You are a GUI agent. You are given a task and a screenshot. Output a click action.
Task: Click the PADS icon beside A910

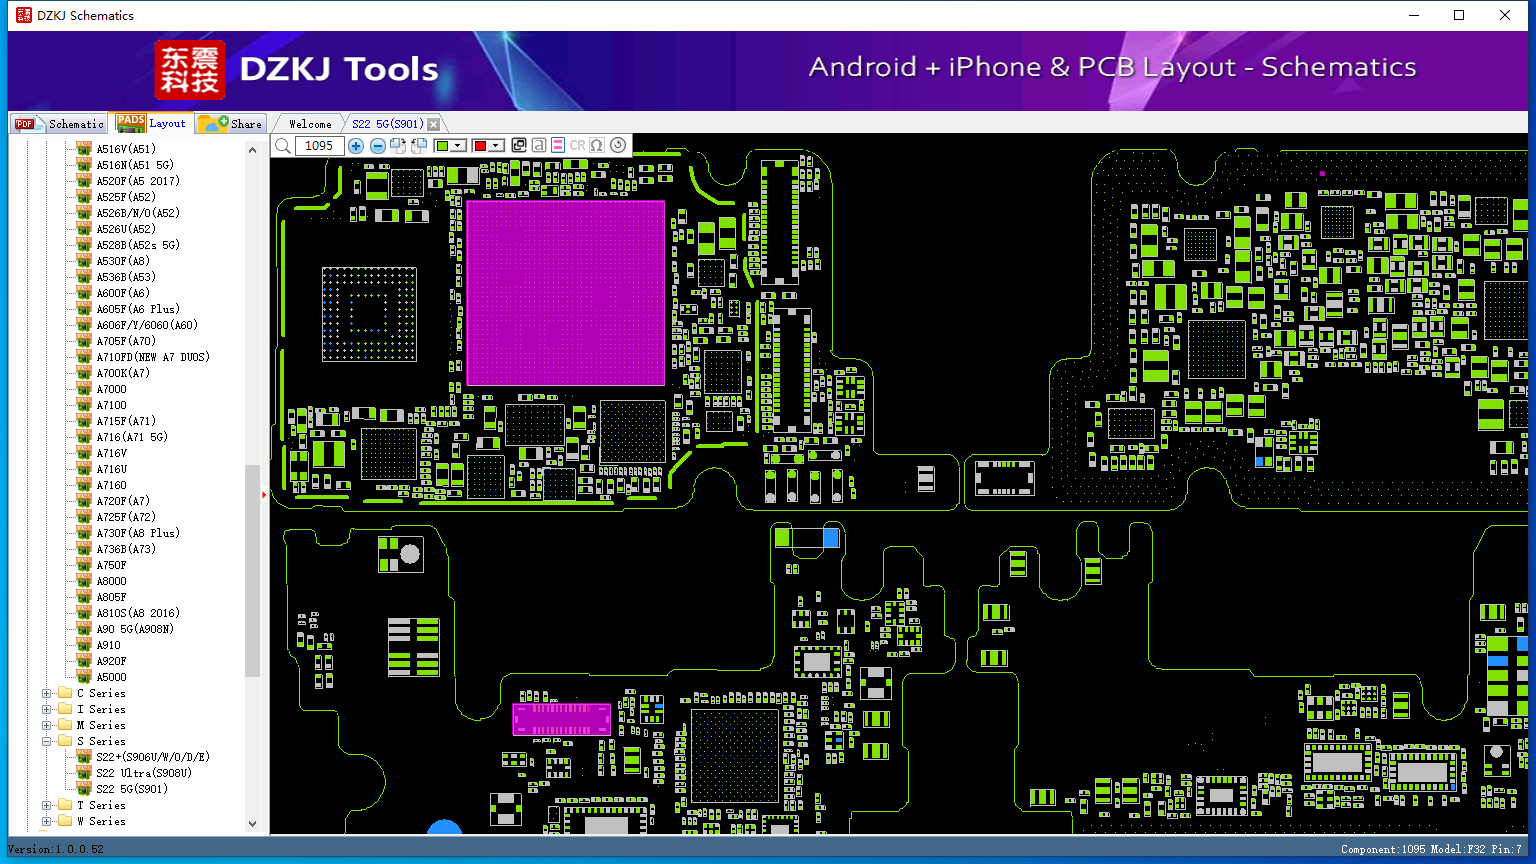84,645
